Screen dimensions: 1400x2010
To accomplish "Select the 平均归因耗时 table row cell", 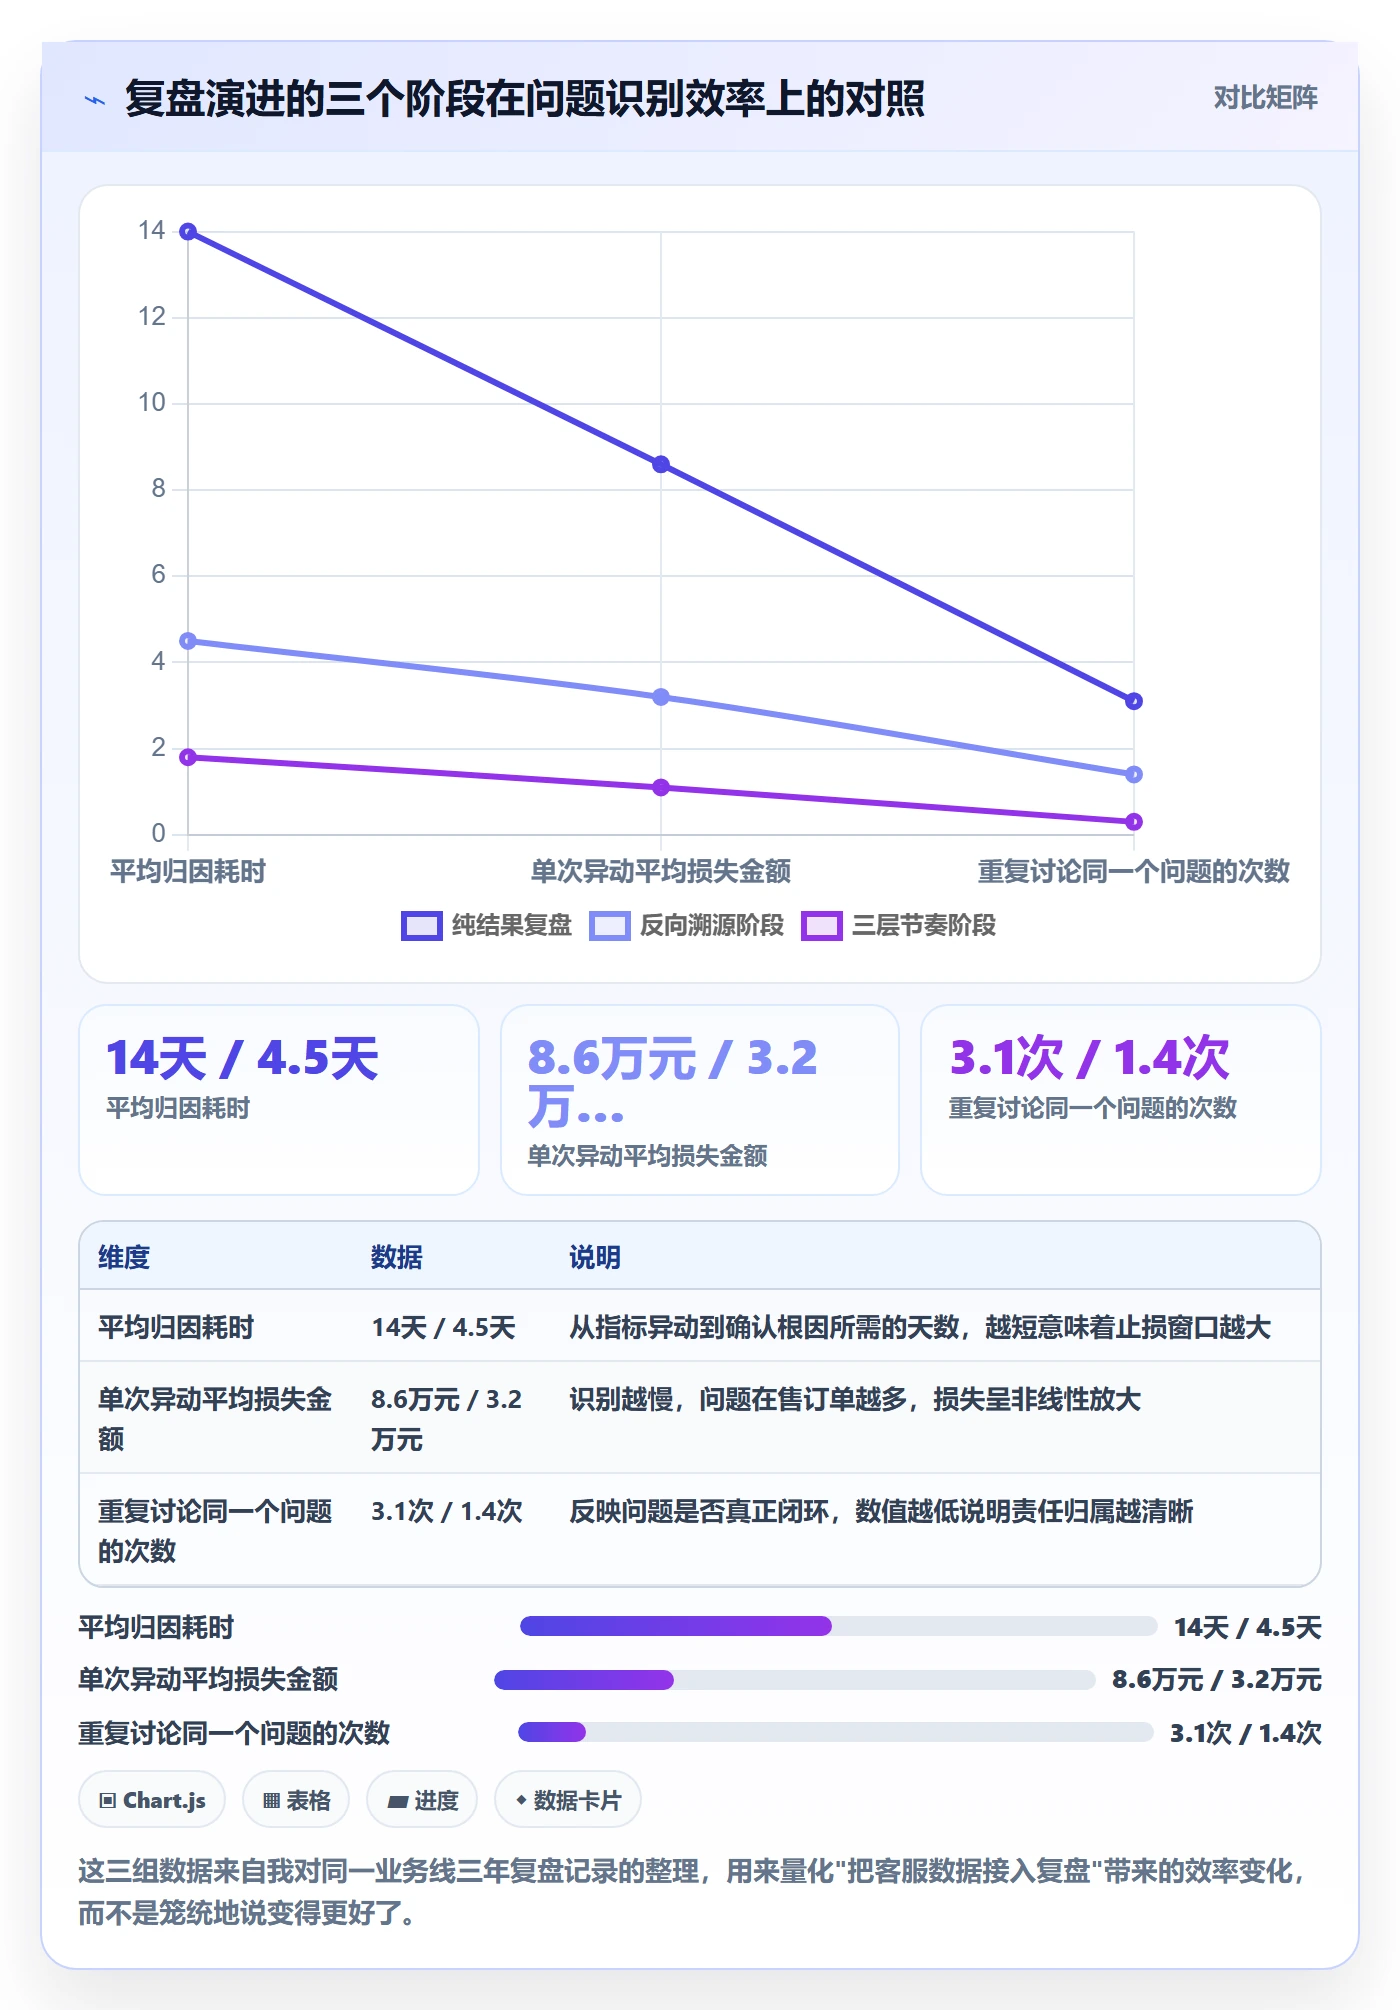I will click(x=176, y=1327).
